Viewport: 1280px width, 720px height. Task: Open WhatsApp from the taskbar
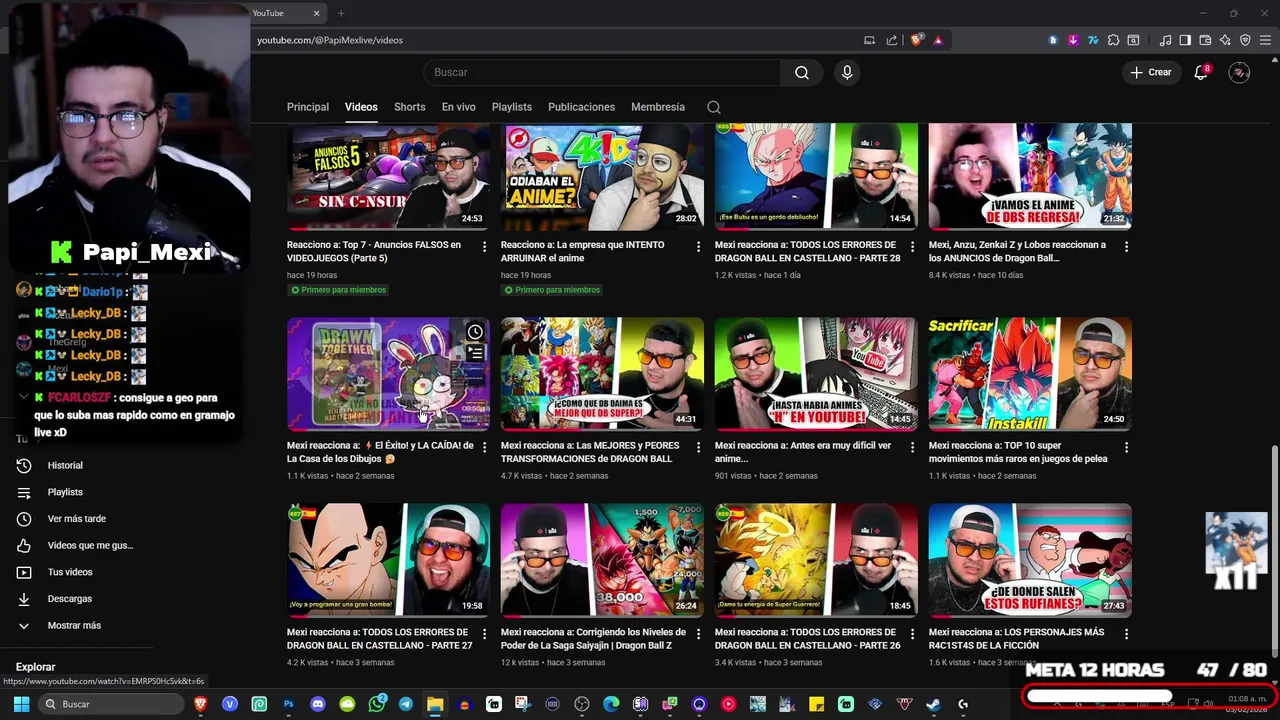click(x=377, y=704)
